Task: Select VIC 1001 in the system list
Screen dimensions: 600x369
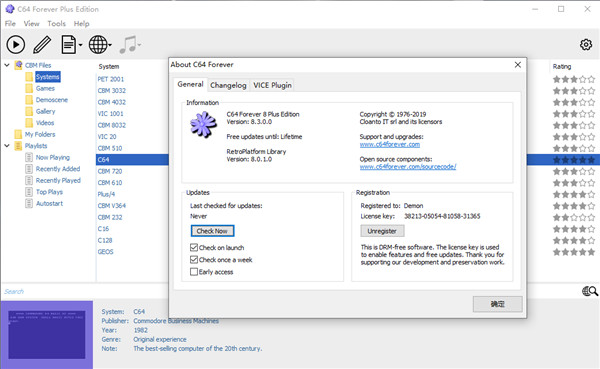Action: pyautogui.click(x=110, y=114)
